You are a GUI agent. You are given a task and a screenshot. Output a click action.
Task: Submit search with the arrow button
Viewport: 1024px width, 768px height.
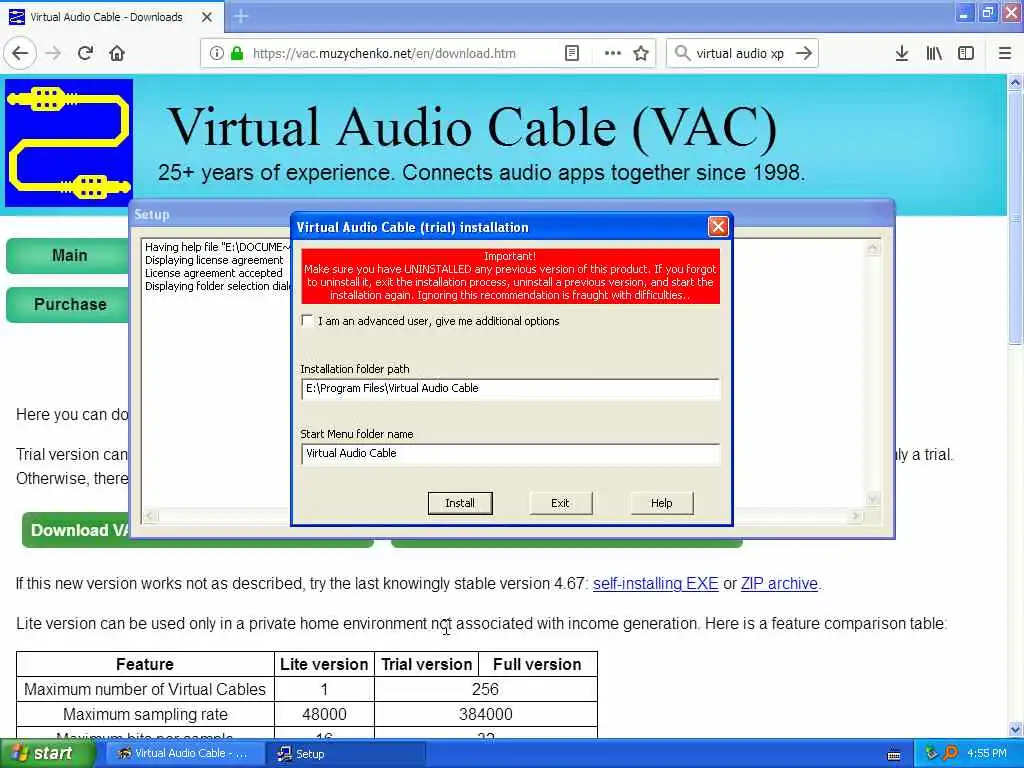pyautogui.click(x=804, y=53)
